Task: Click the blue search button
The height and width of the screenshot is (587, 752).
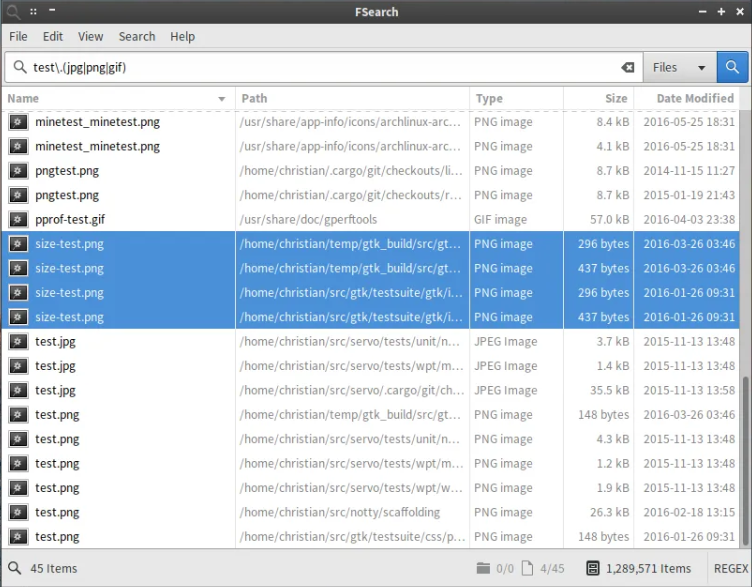Action: coord(732,67)
